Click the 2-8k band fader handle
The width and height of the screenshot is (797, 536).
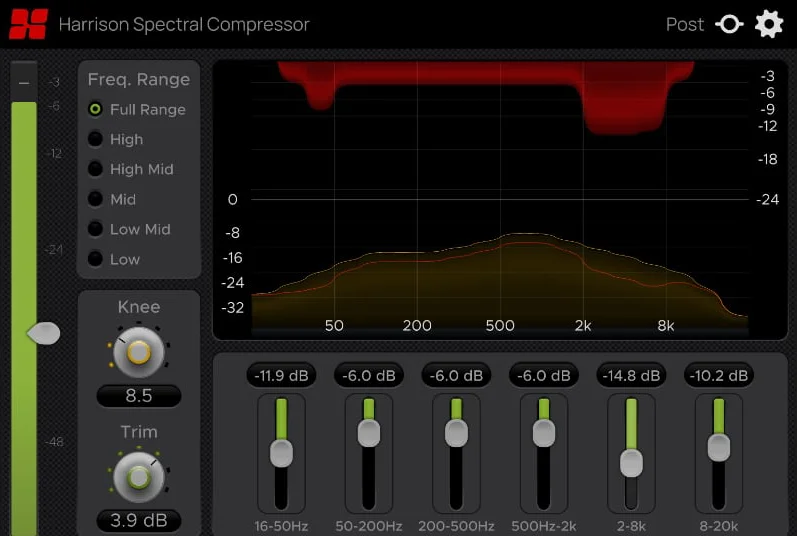(x=631, y=463)
